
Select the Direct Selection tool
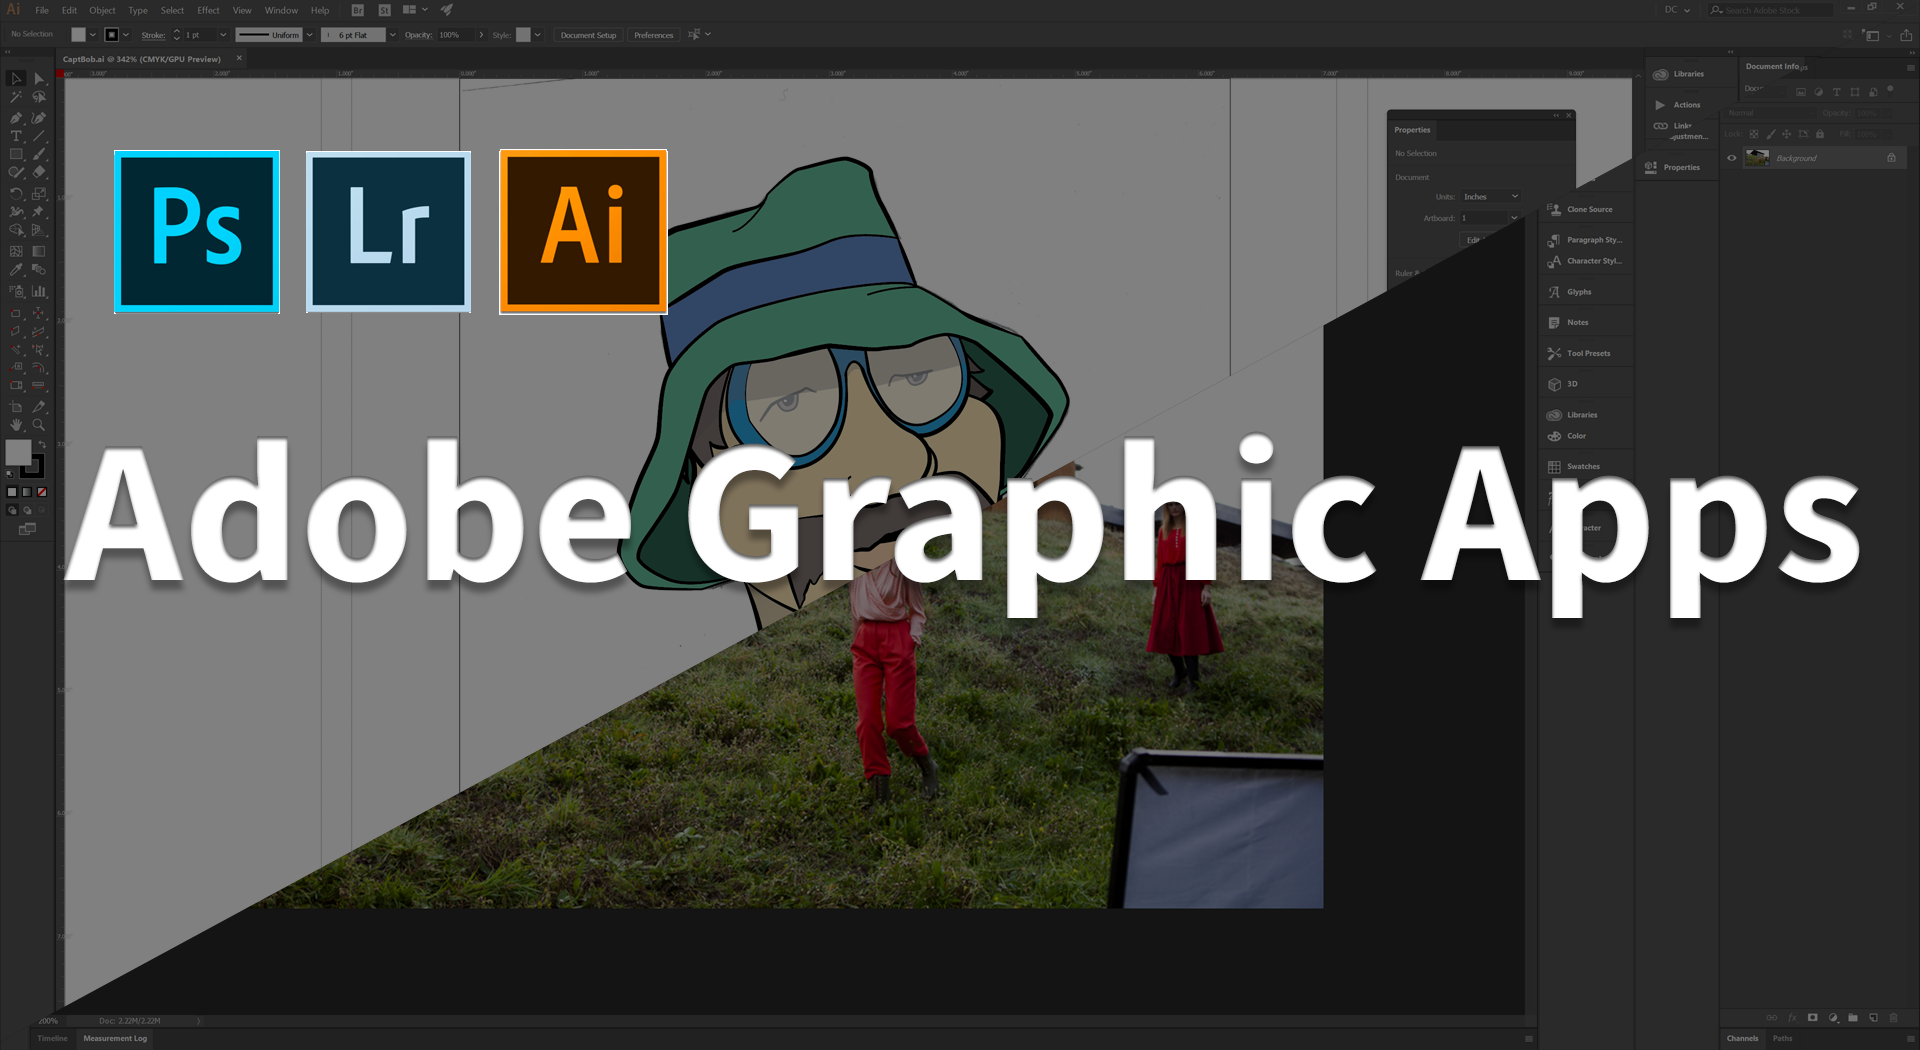39,79
